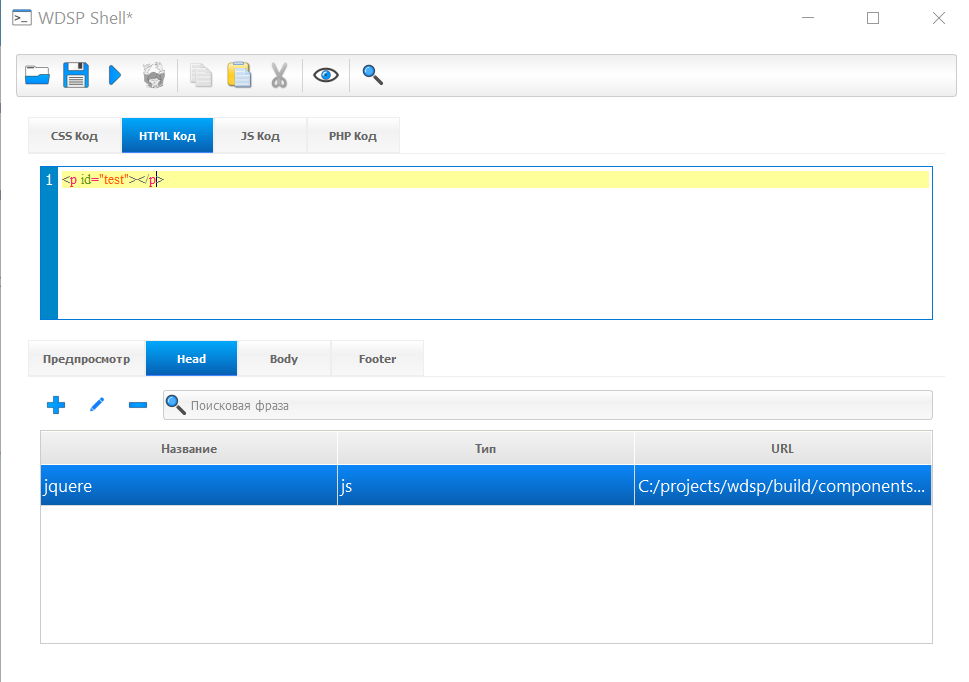Place cursor in the HTML code line 1
The height and width of the screenshot is (682, 969).
tap(494, 180)
